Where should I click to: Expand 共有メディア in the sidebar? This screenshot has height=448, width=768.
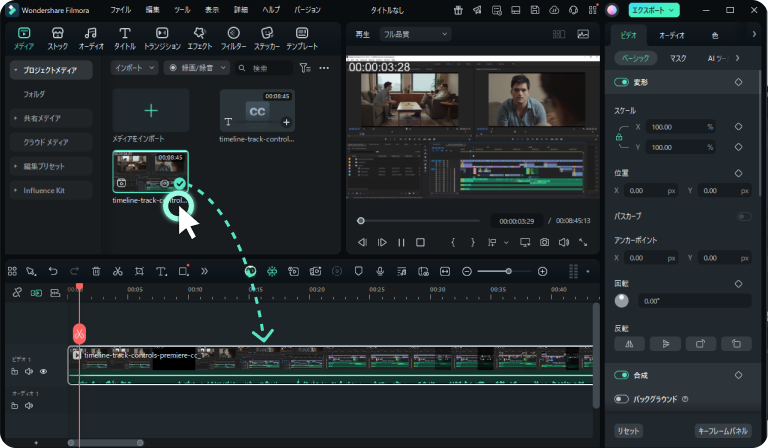51,118
